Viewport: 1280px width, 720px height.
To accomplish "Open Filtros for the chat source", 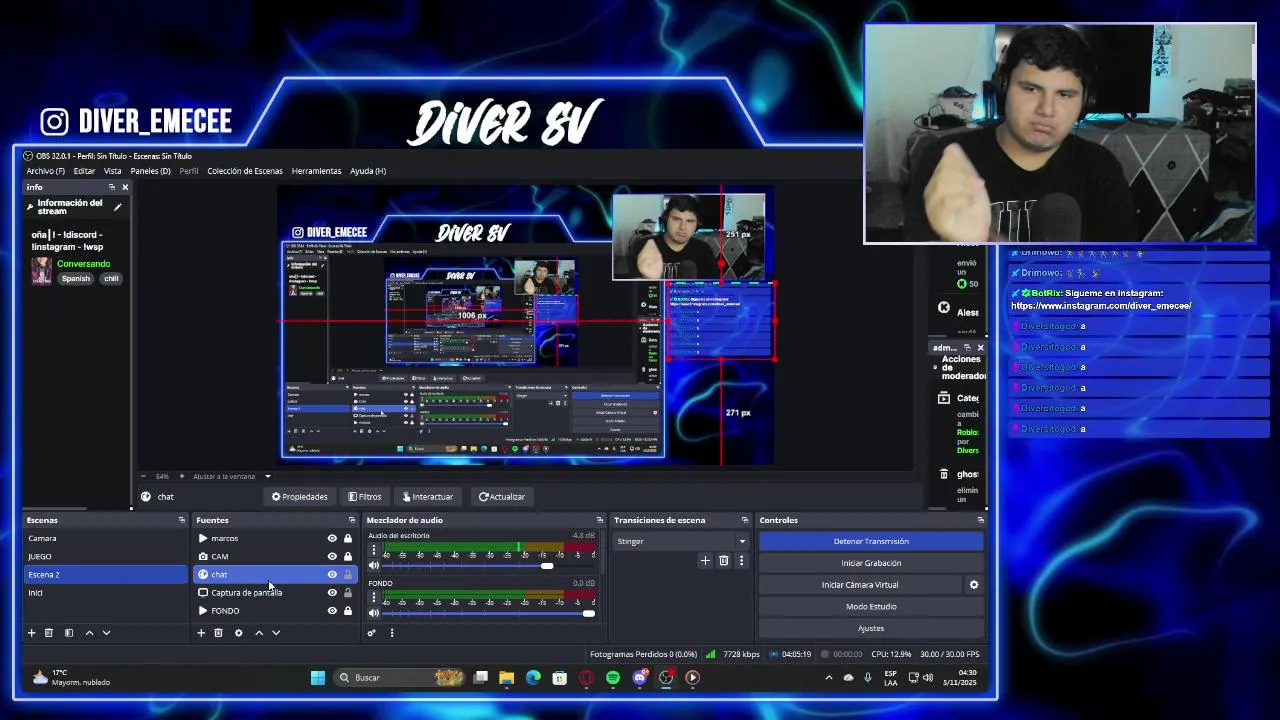I will (364, 497).
